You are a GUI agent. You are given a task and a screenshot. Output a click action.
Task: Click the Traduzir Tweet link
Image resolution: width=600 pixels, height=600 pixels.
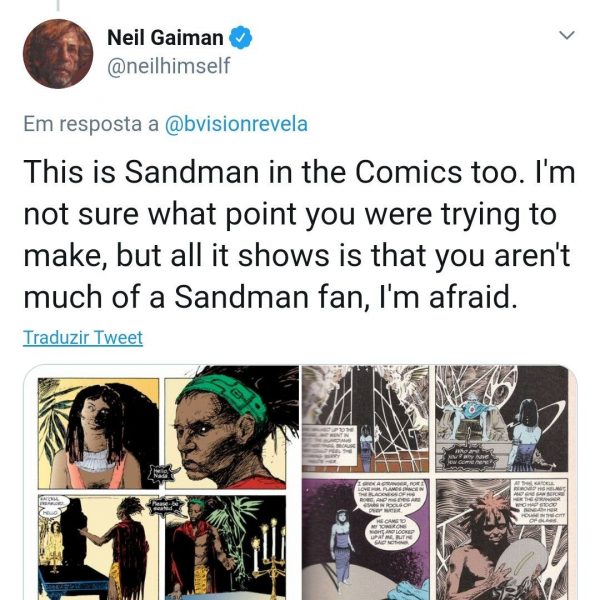tap(83, 338)
